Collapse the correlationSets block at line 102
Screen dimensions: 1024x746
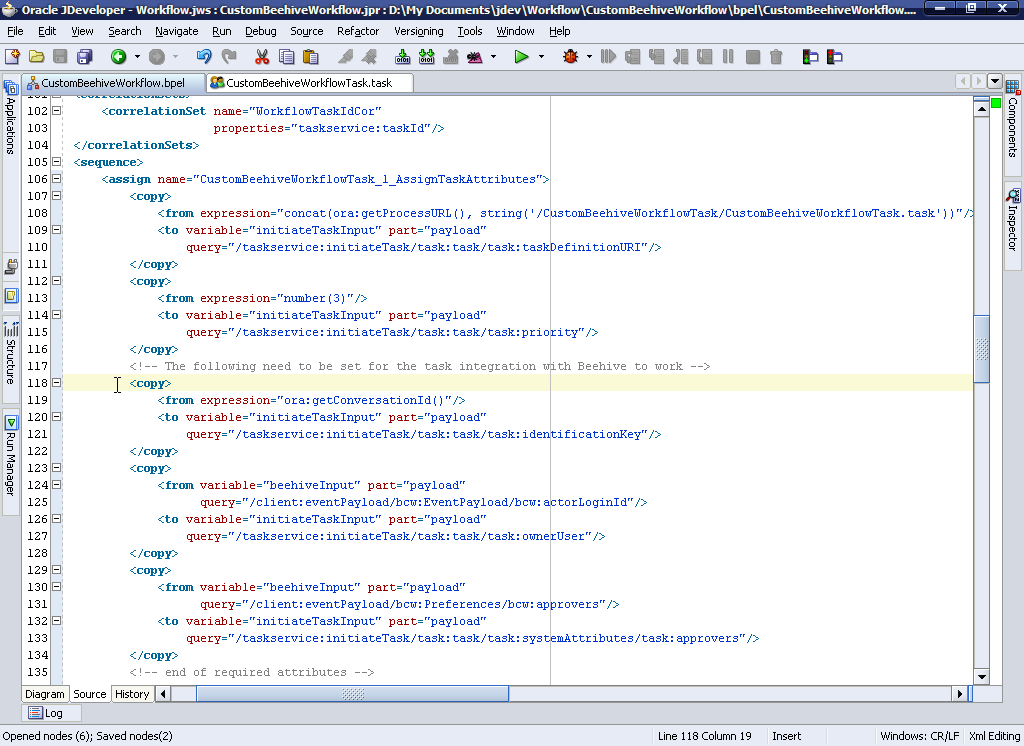pyautogui.click(x=56, y=110)
